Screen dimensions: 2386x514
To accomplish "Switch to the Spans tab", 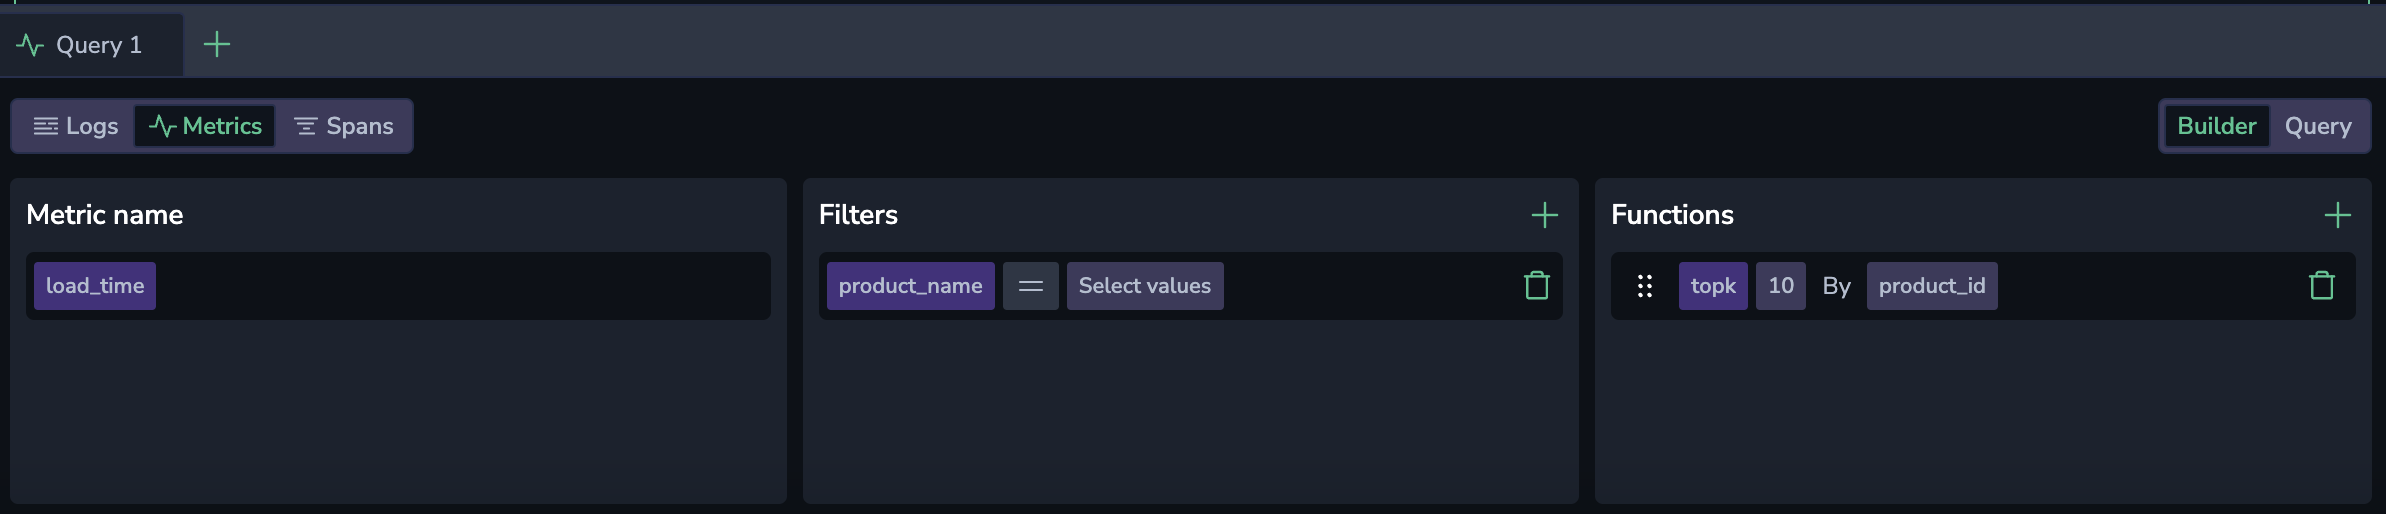I will (344, 126).
